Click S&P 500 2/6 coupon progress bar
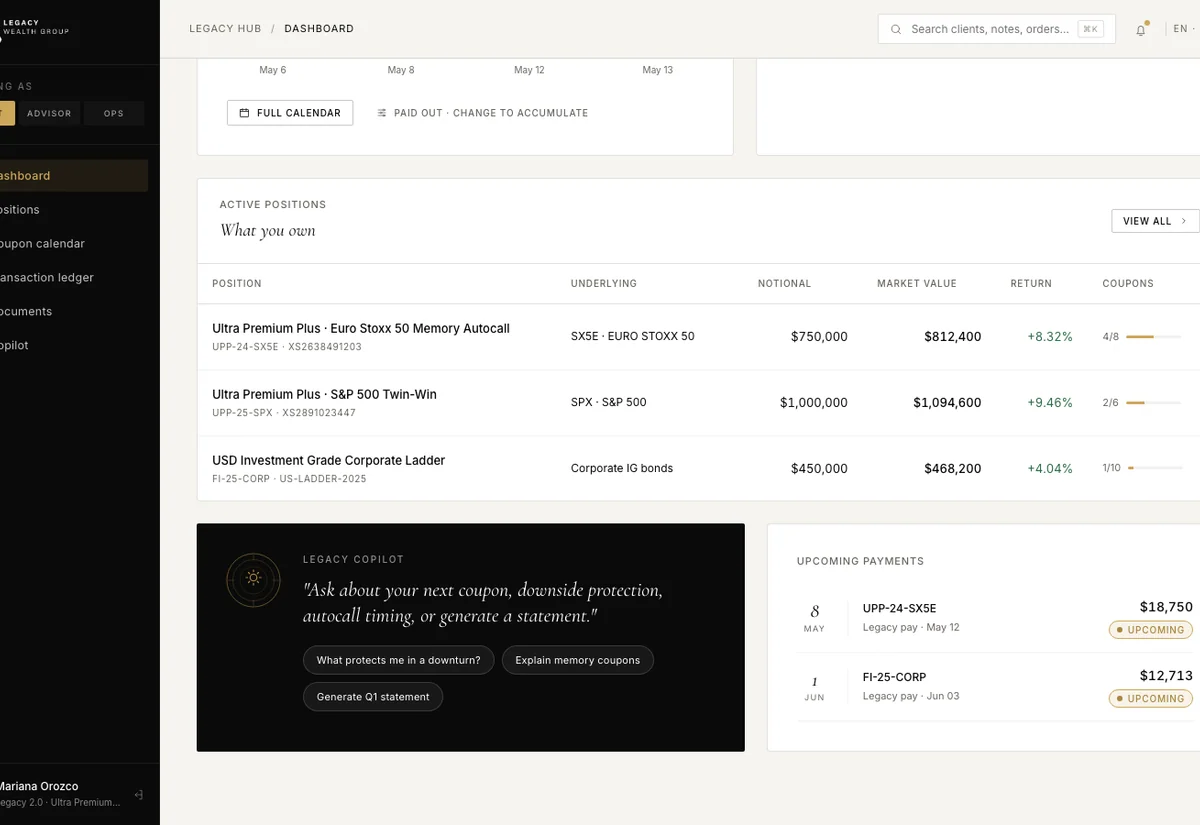The image size is (1200, 825). coord(1153,403)
